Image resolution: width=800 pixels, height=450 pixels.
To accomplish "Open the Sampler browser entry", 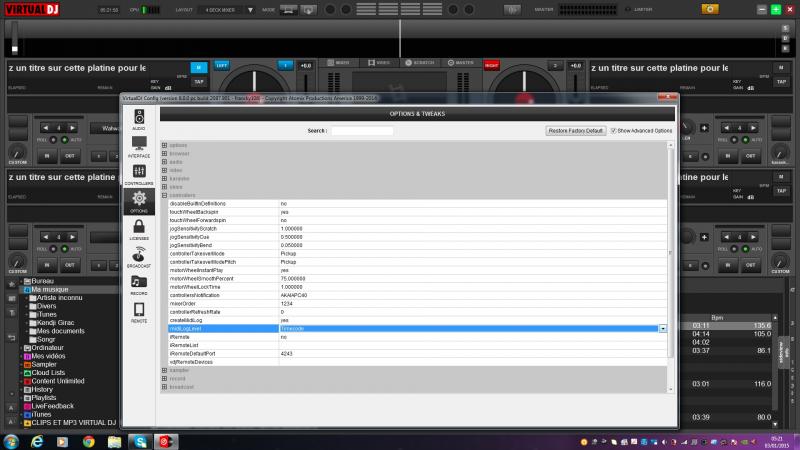I will point(44,364).
